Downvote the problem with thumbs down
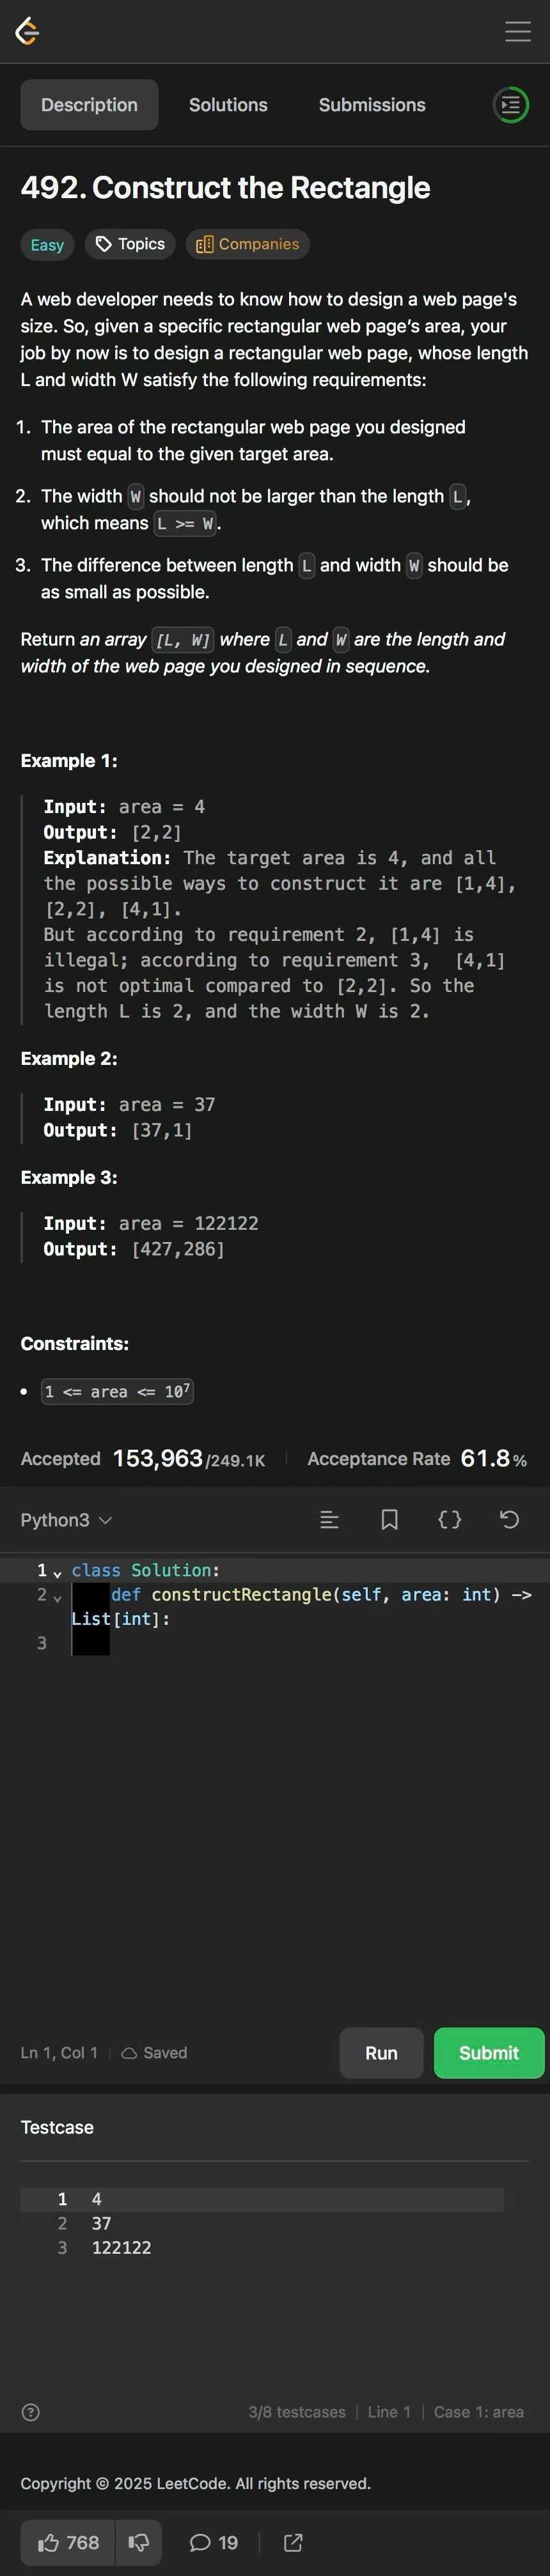The image size is (550, 2576). point(139,2542)
